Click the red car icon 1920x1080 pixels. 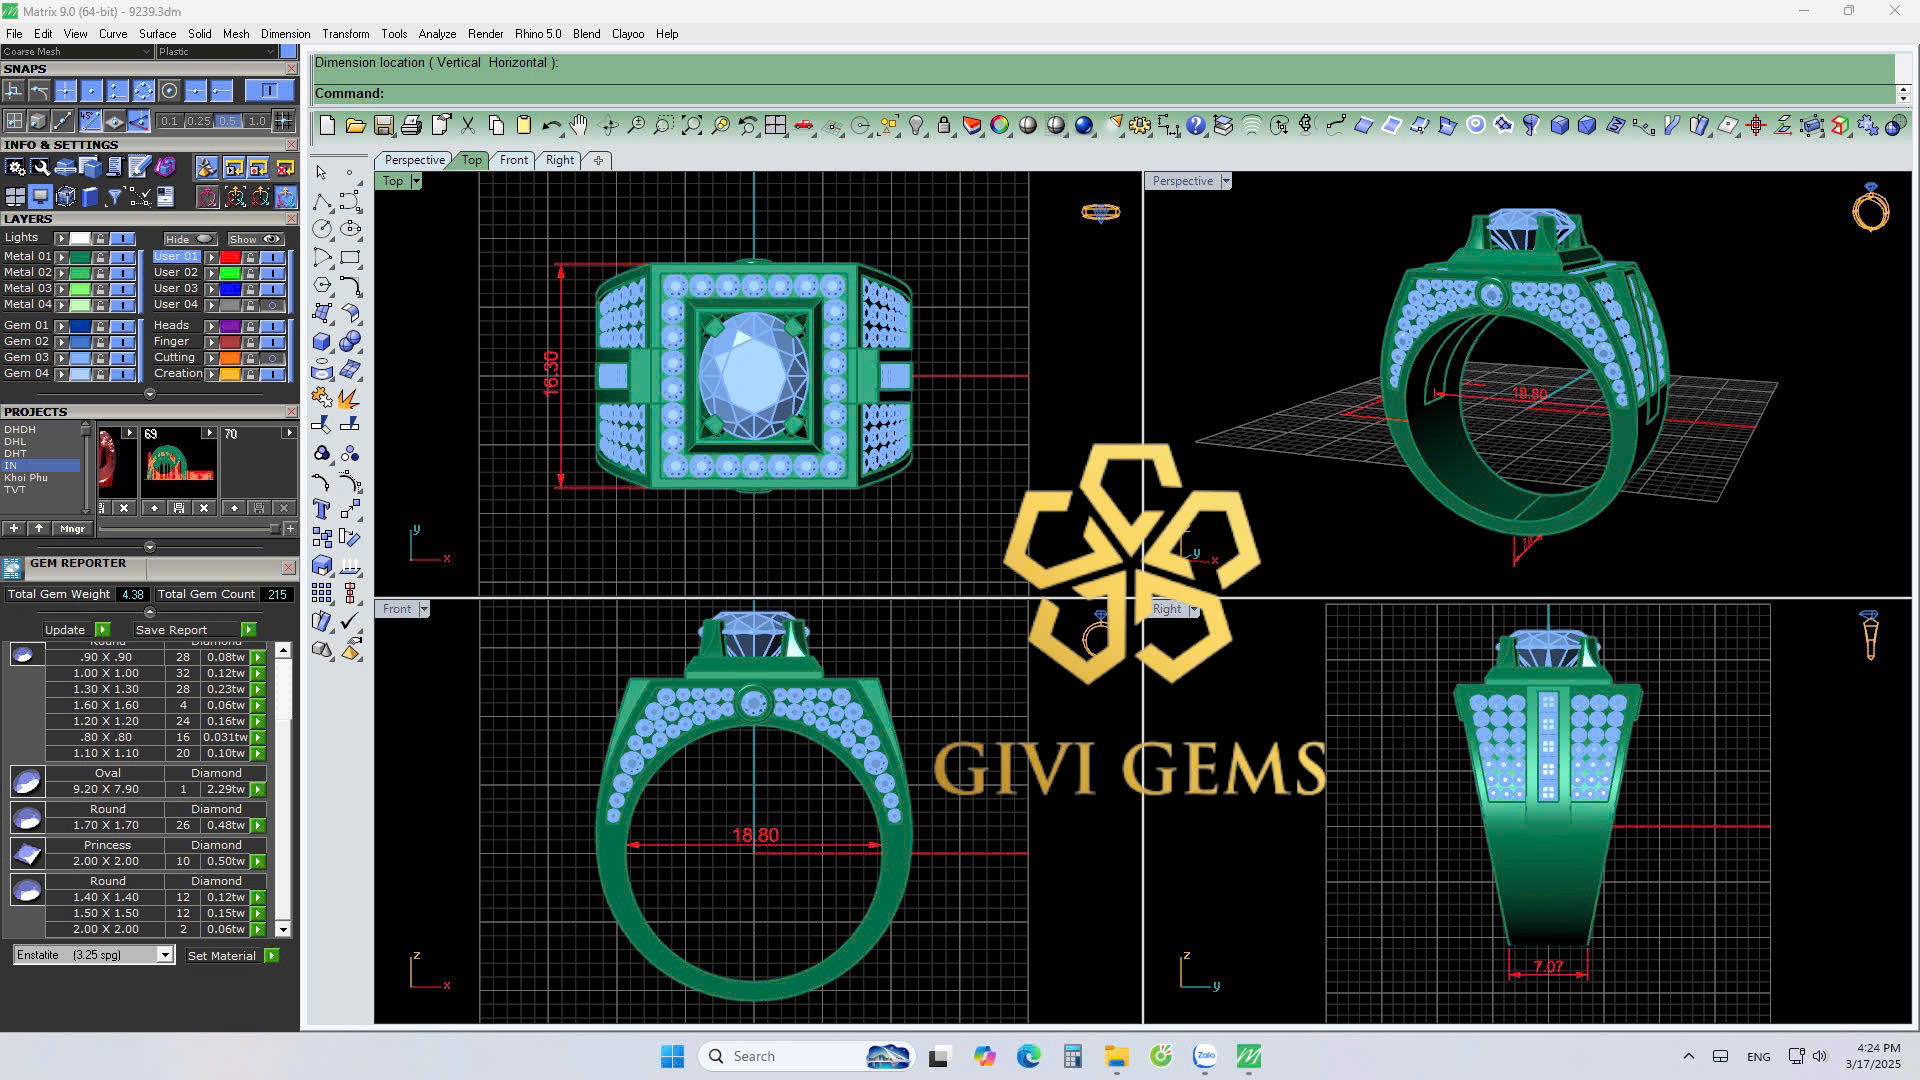(x=803, y=125)
